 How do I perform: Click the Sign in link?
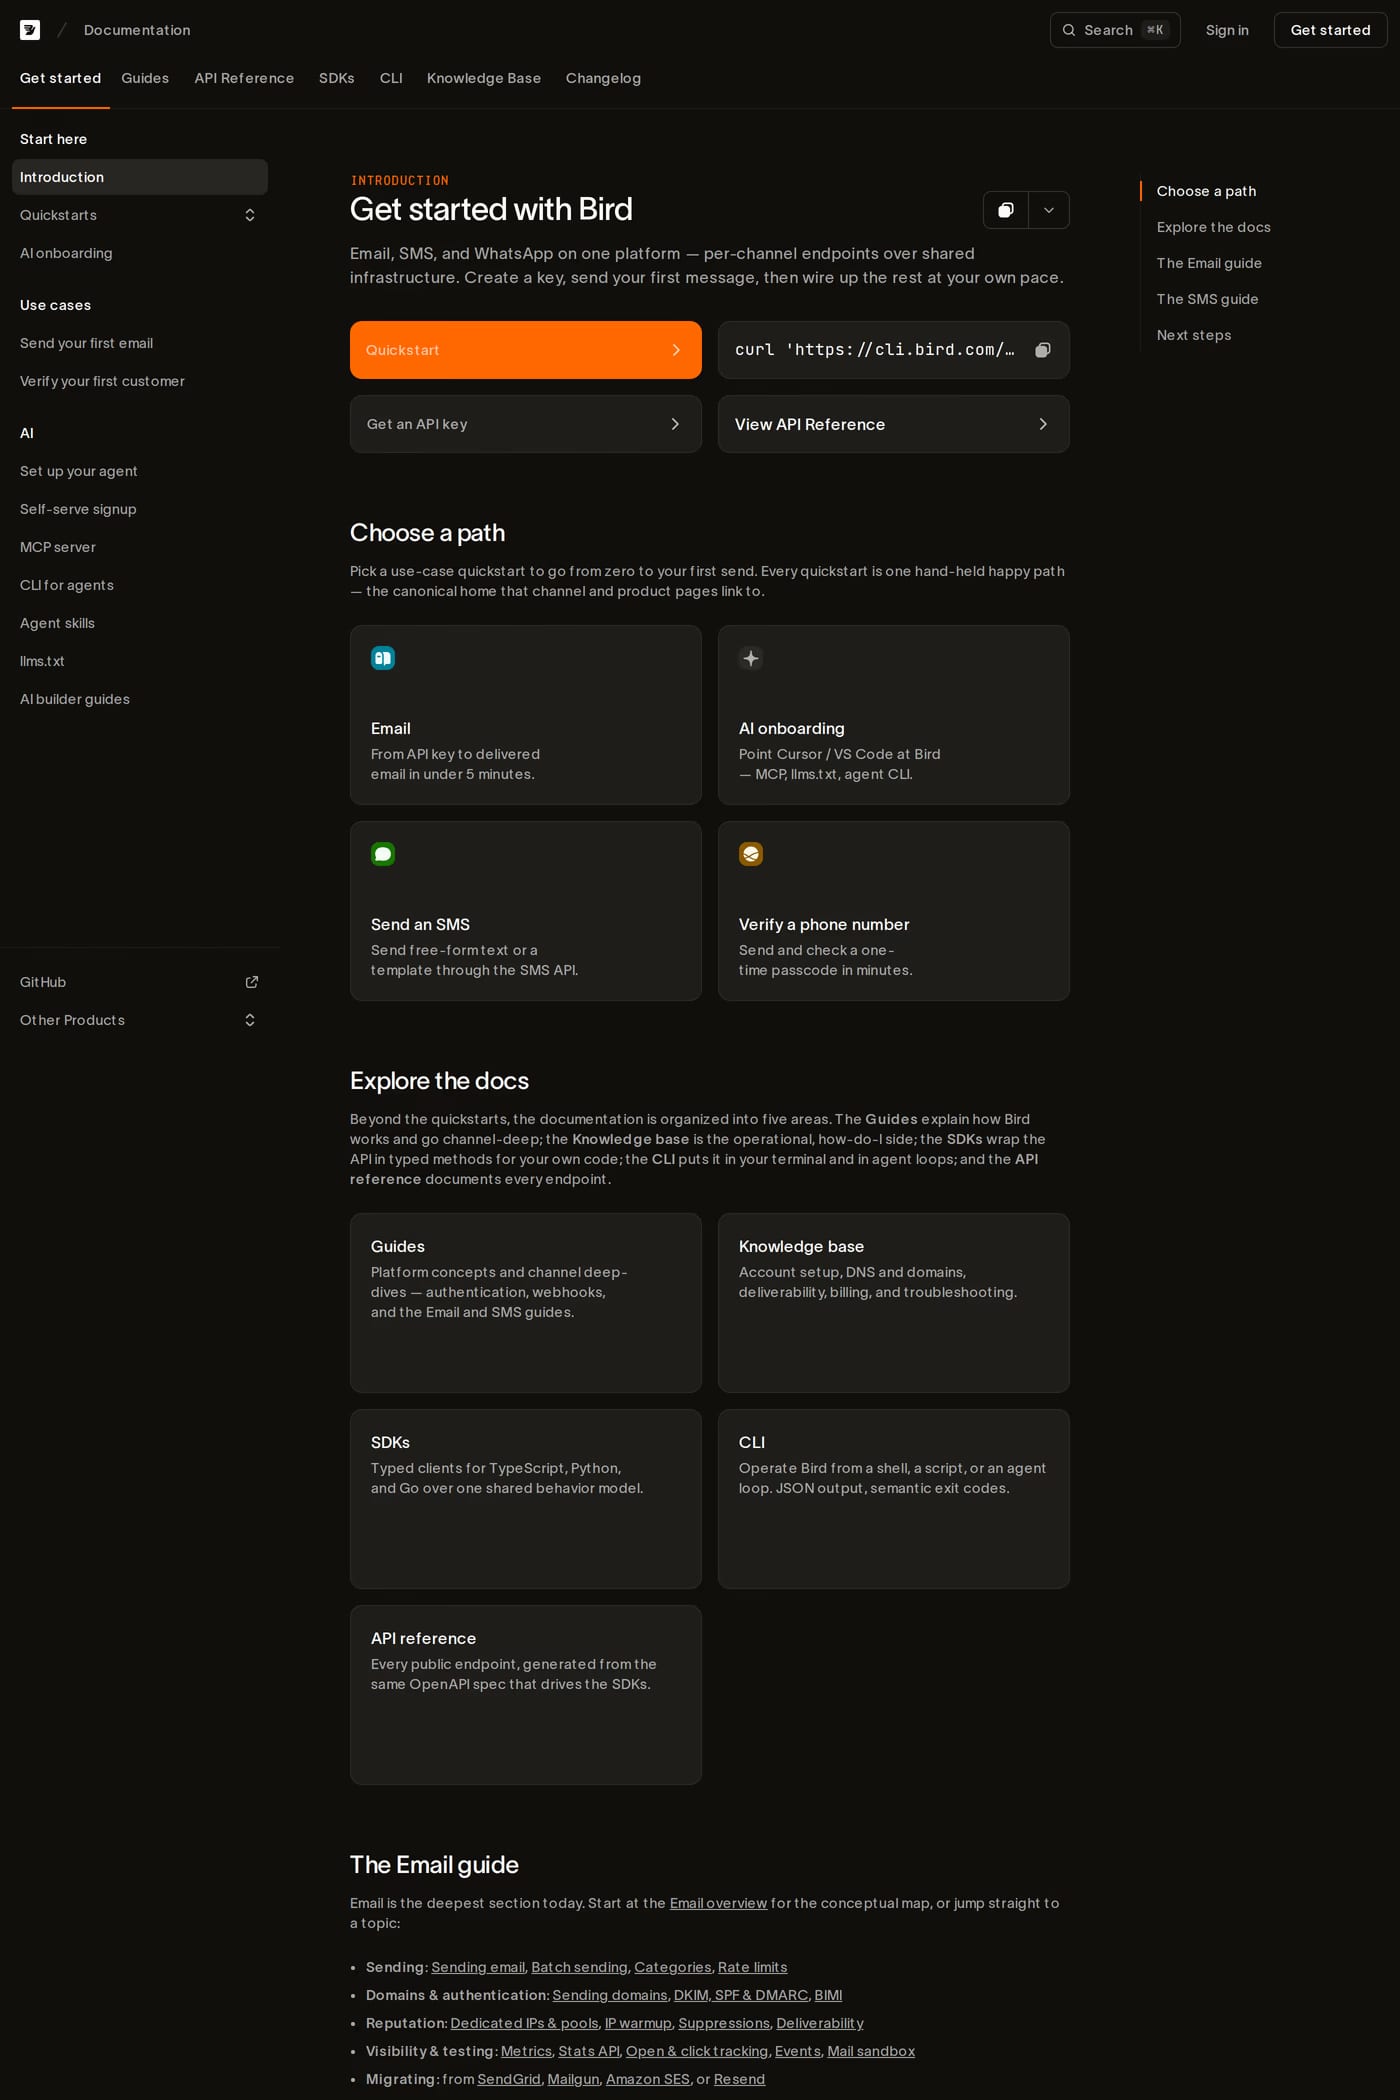point(1227,30)
